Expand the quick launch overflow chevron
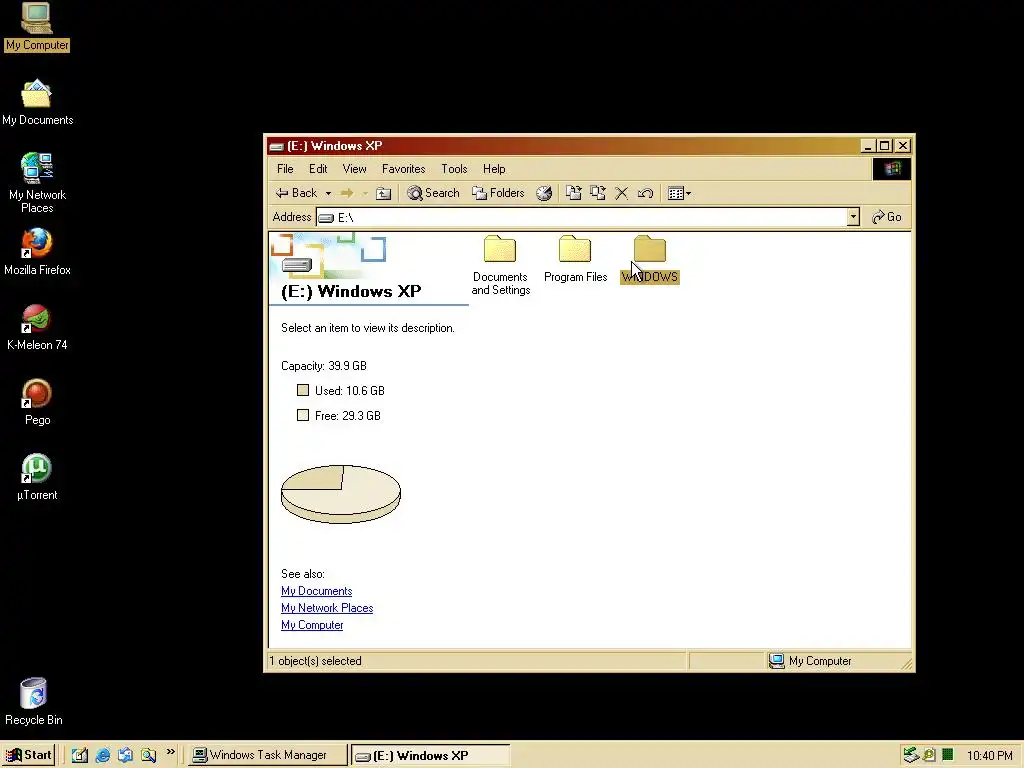1024x768 pixels. (x=170, y=753)
